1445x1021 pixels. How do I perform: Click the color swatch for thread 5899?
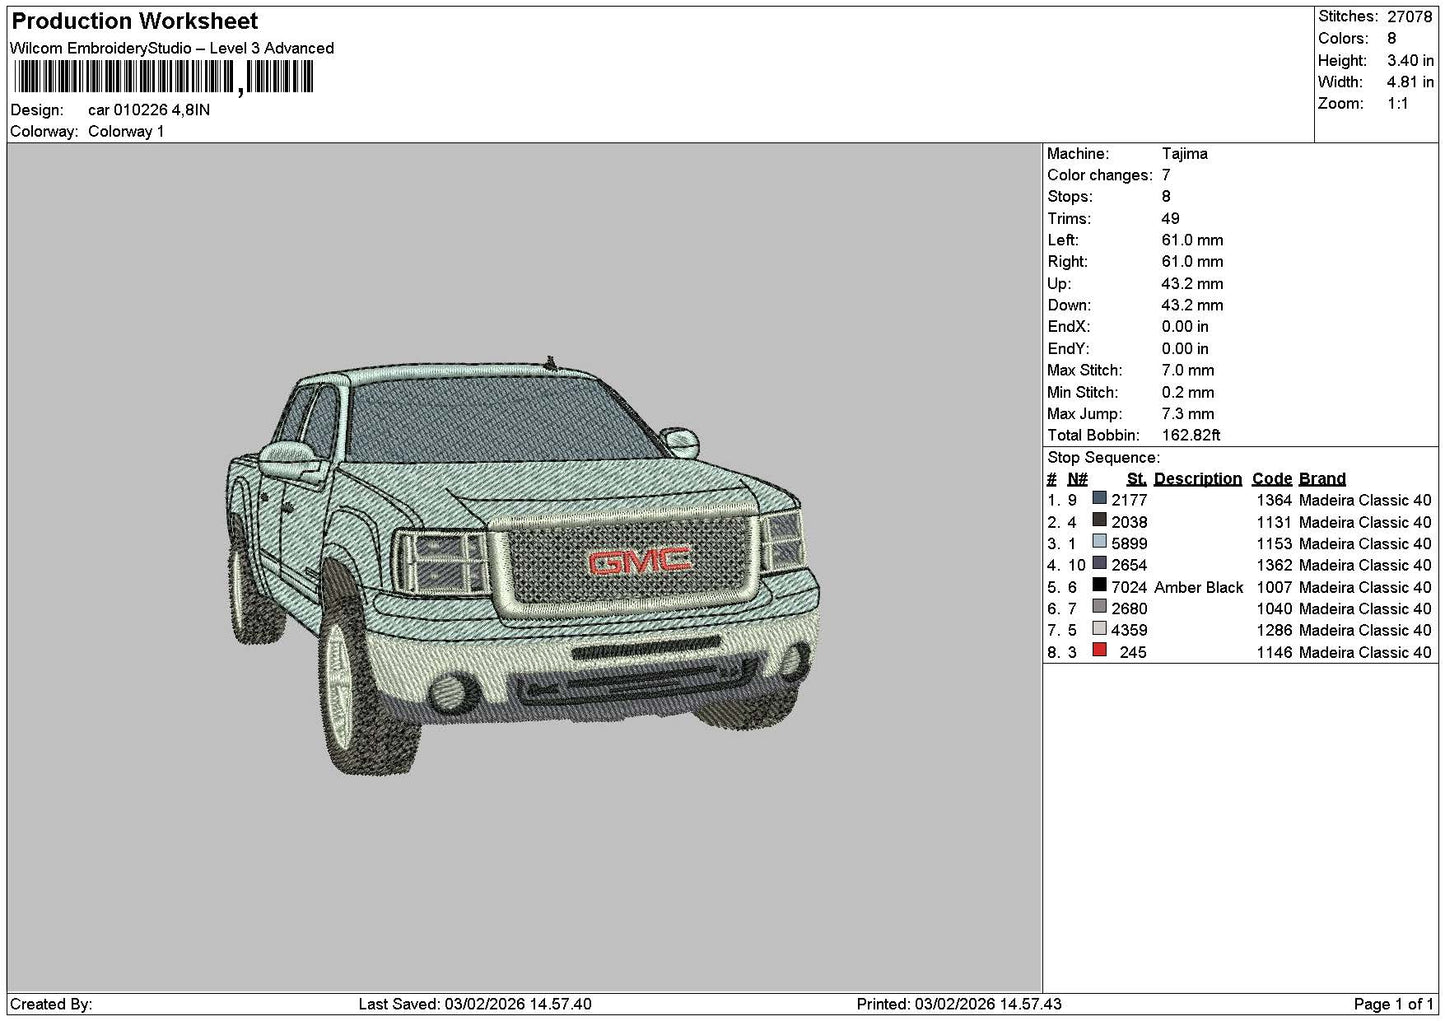1099,542
